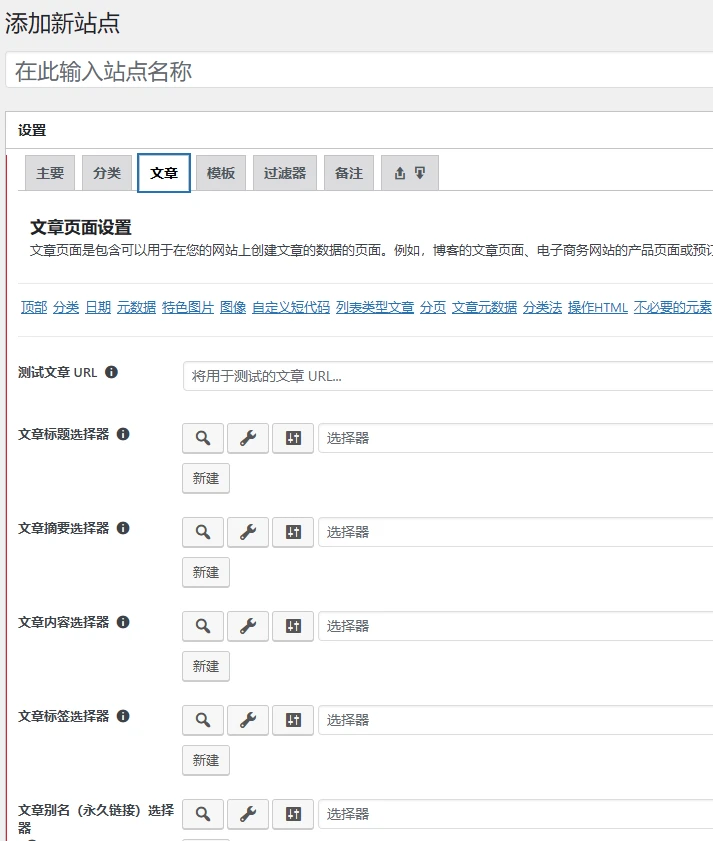Click options box icon for 文章标题选择器
The width and height of the screenshot is (713, 841).
click(x=293, y=438)
